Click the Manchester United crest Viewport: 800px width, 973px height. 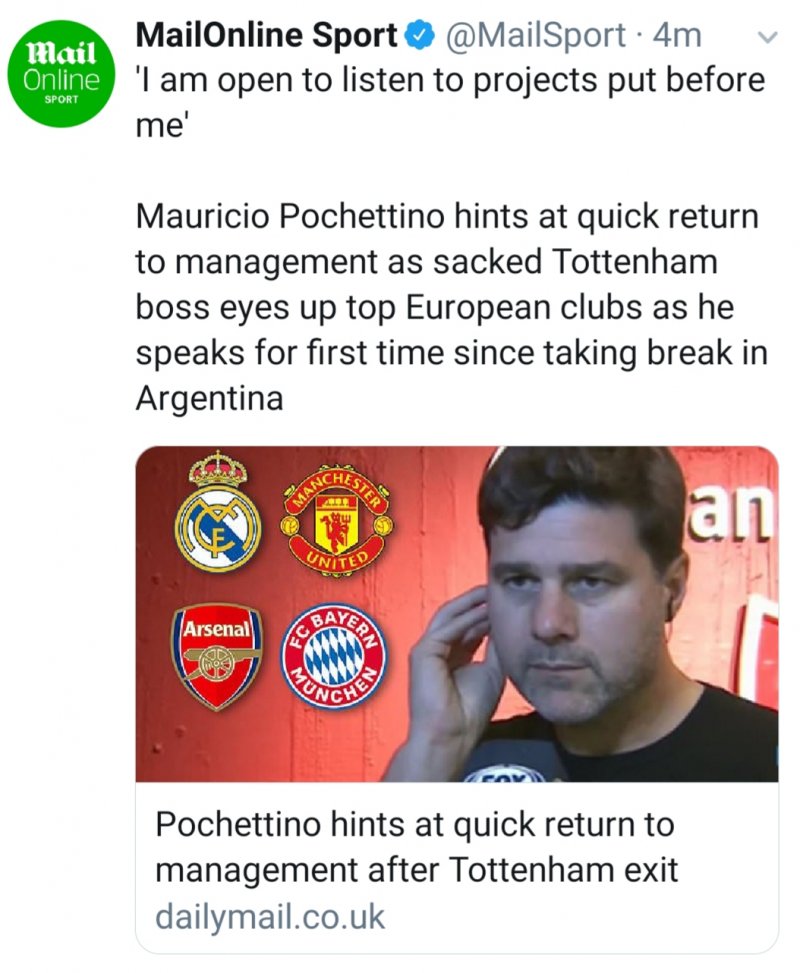coord(336,520)
